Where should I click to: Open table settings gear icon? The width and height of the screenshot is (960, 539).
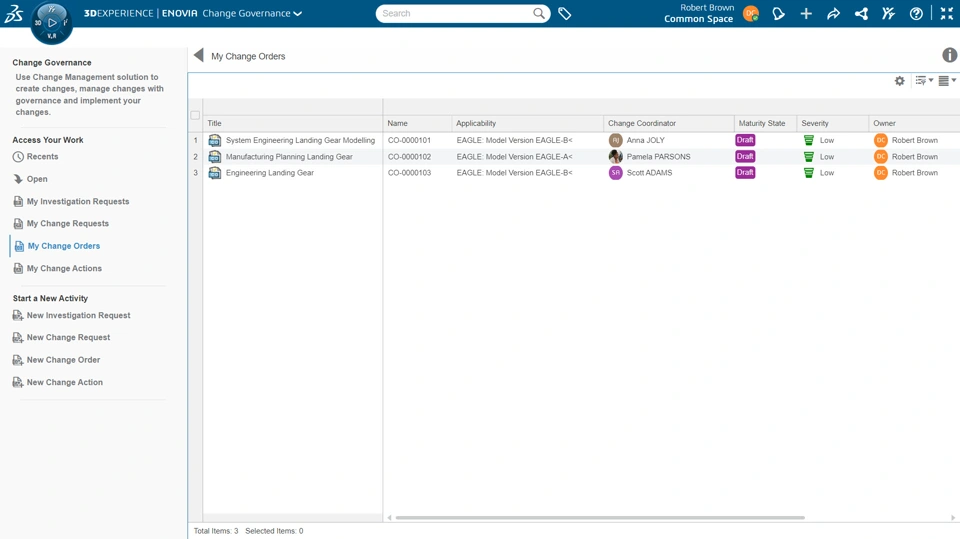point(899,81)
